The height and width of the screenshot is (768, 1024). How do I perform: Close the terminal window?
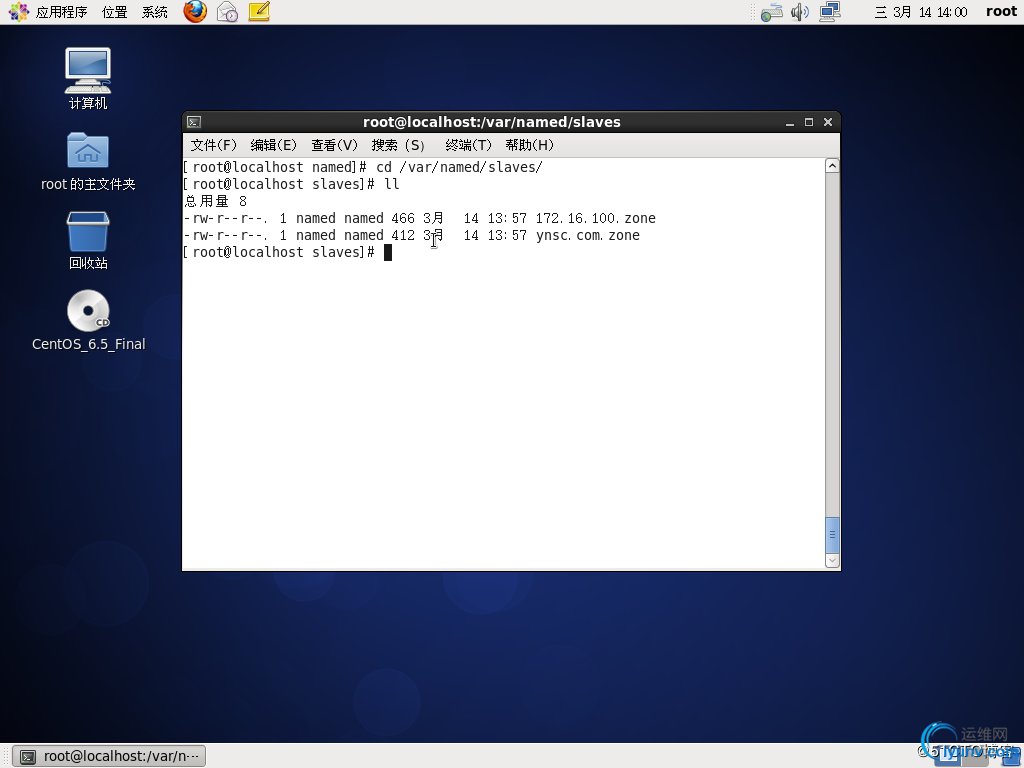click(x=827, y=122)
